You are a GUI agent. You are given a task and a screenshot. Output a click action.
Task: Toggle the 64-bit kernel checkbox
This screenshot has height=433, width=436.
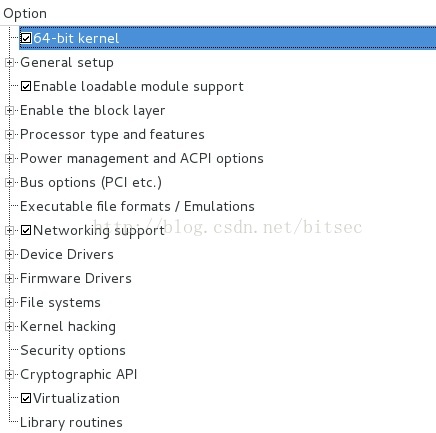coord(26,38)
